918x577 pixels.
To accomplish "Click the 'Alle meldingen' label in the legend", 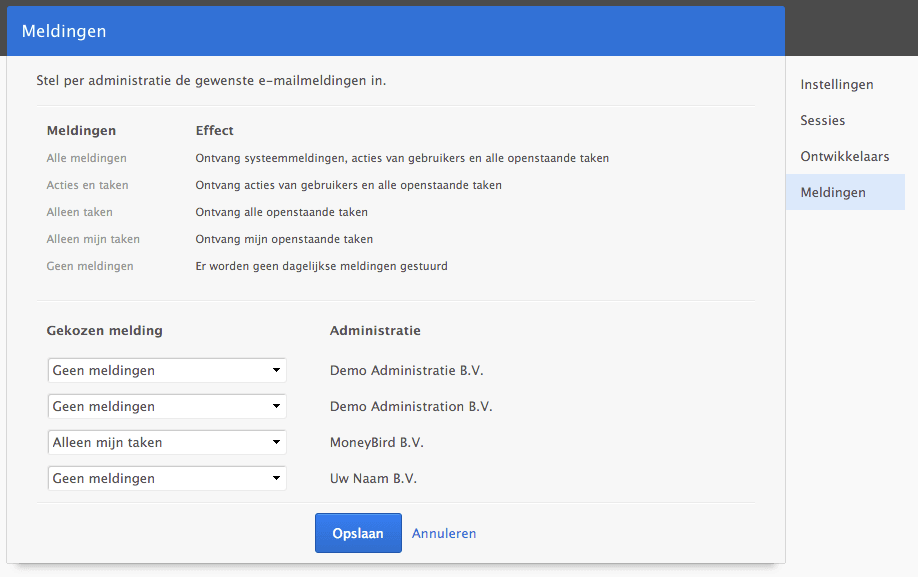I will pyautogui.click(x=87, y=158).
